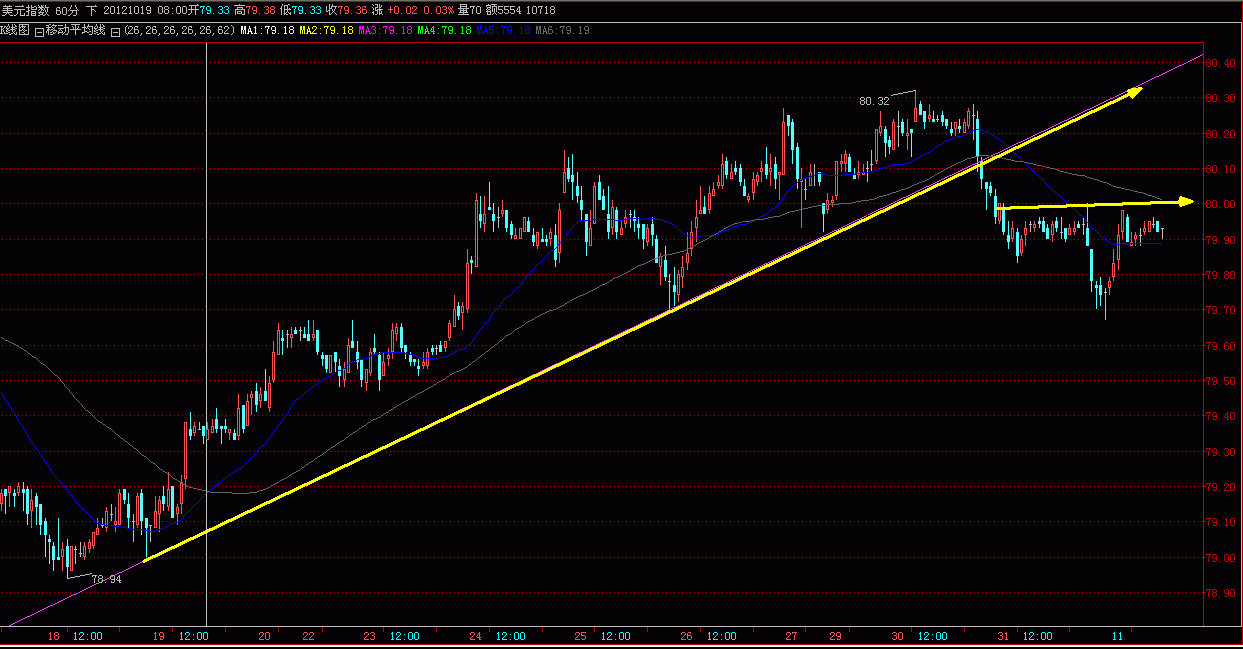Click the 80.20 price axis label
Image resolution: width=1243 pixels, height=649 pixels.
(x=1221, y=134)
